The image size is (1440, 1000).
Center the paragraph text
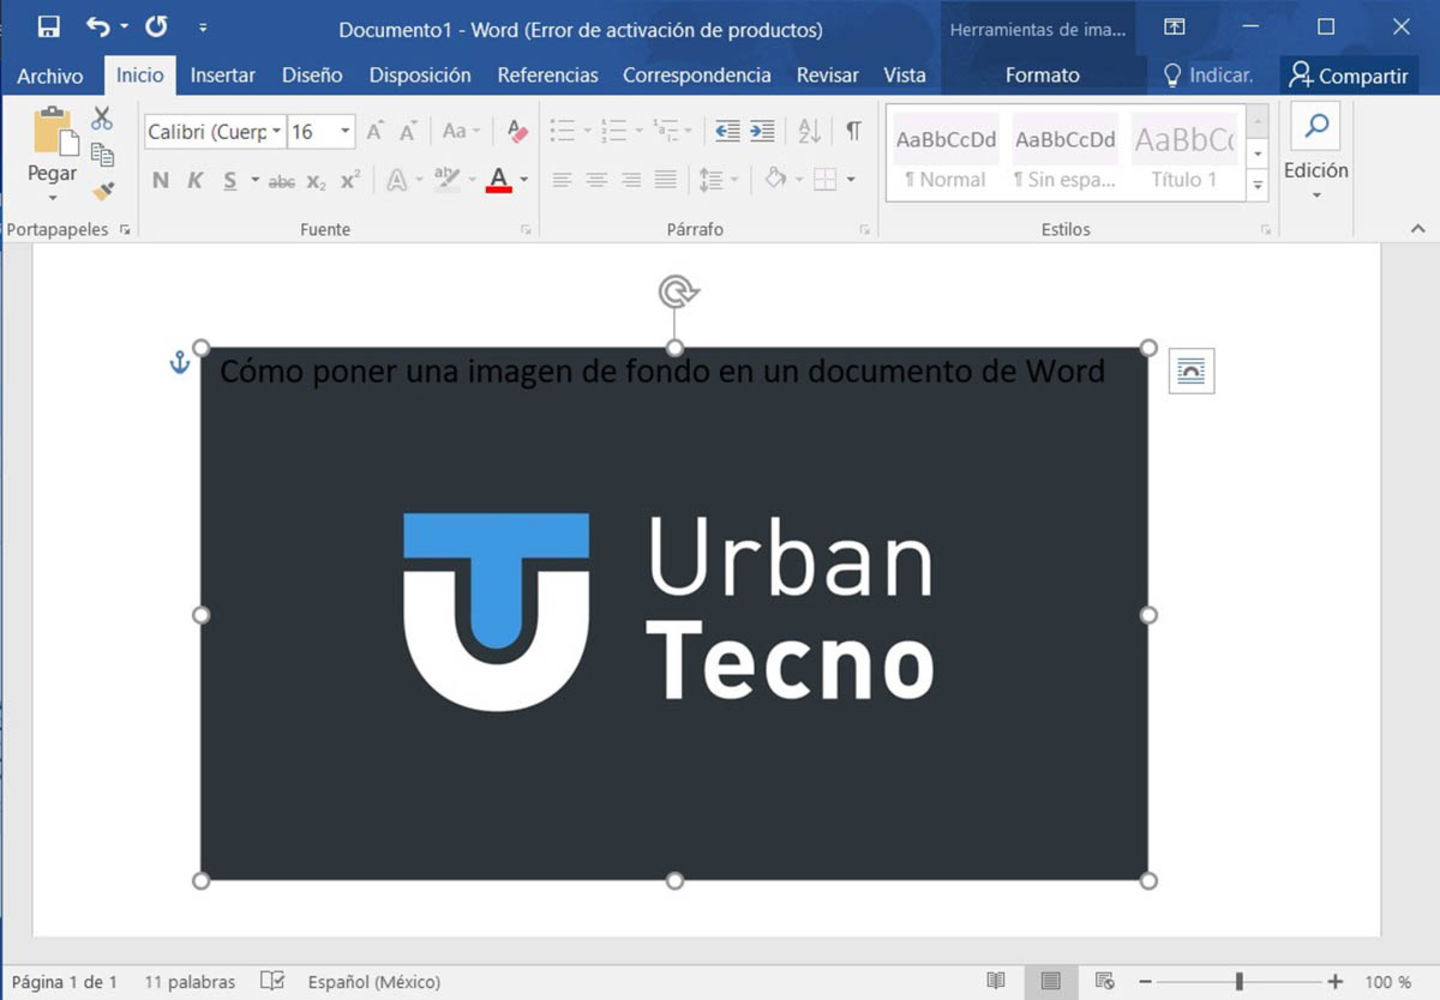pos(596,181)
